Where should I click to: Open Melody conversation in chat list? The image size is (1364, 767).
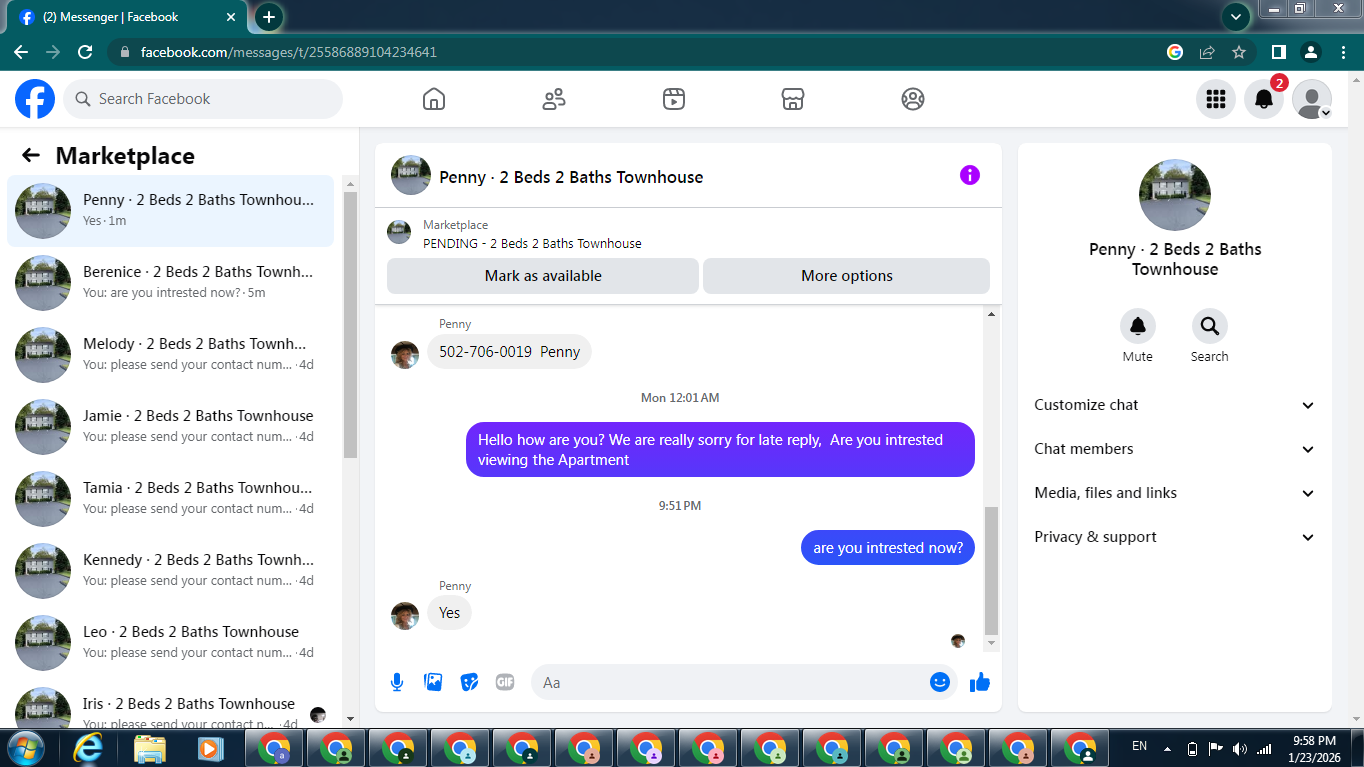pyautogui.click(x=171, y=355)
